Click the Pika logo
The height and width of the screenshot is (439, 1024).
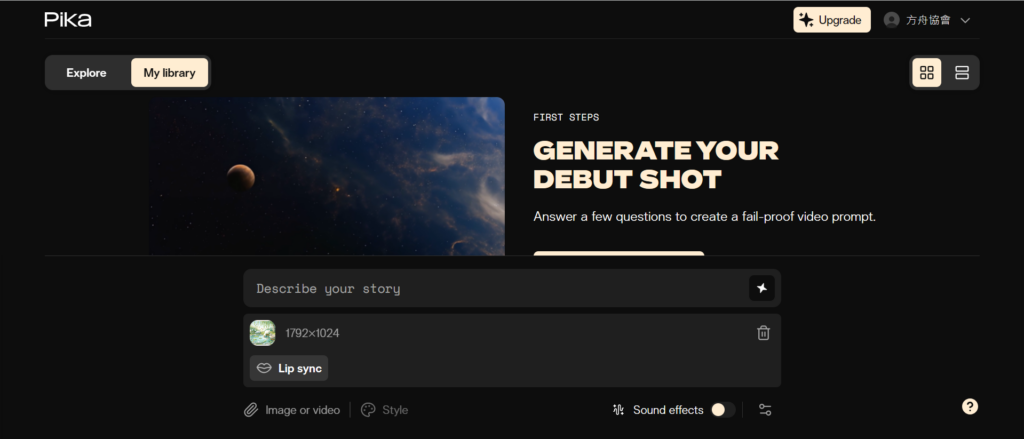pyautogui.click(x=68, y=20)
